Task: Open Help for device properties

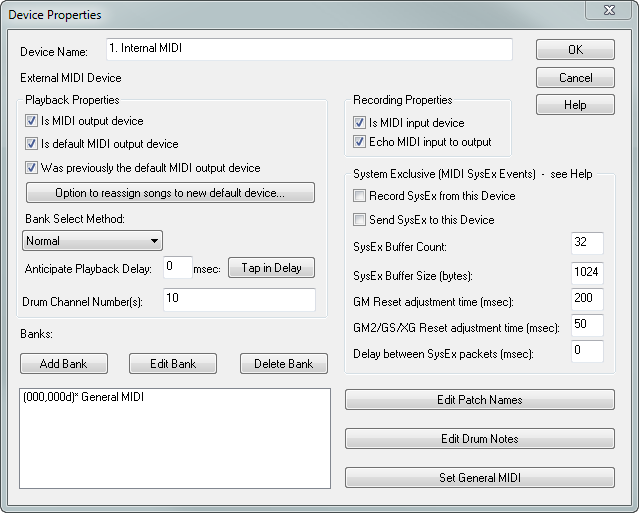Action: (x=575, y=104)
